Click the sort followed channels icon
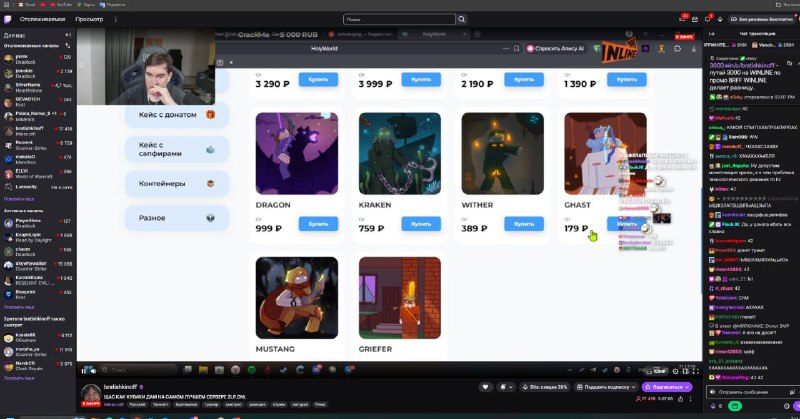 (67, 46)
